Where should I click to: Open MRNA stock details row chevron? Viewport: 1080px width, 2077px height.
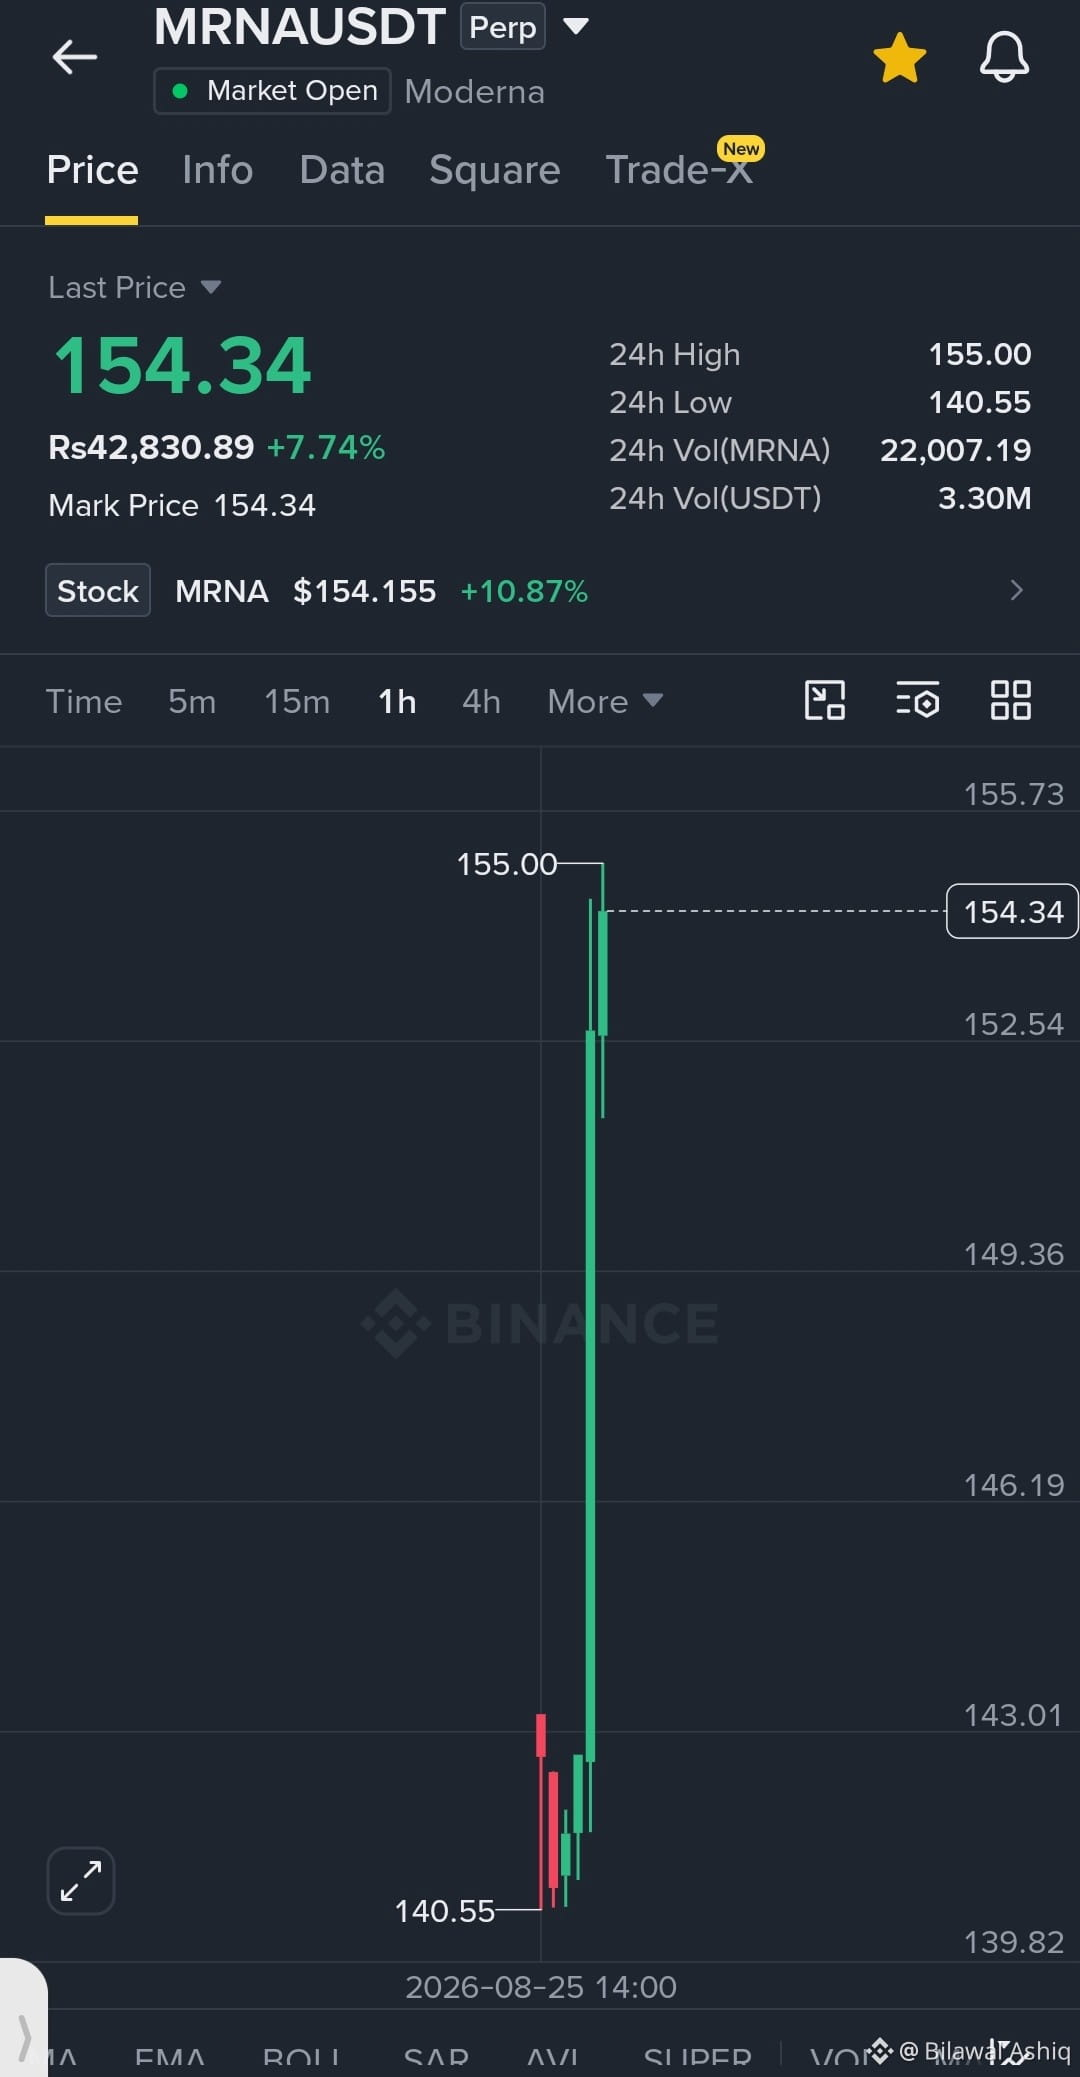click(x=1017, y=590)
